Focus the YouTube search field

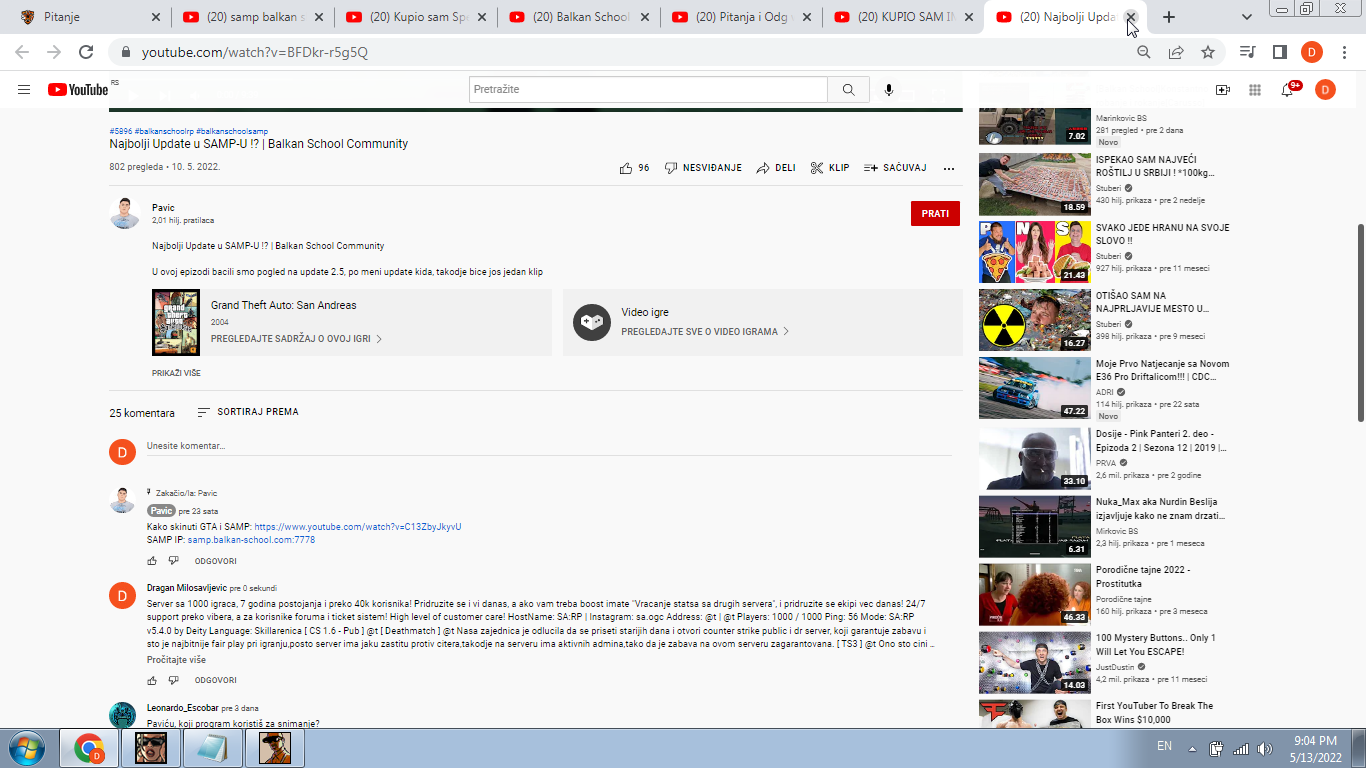(649, 90)
